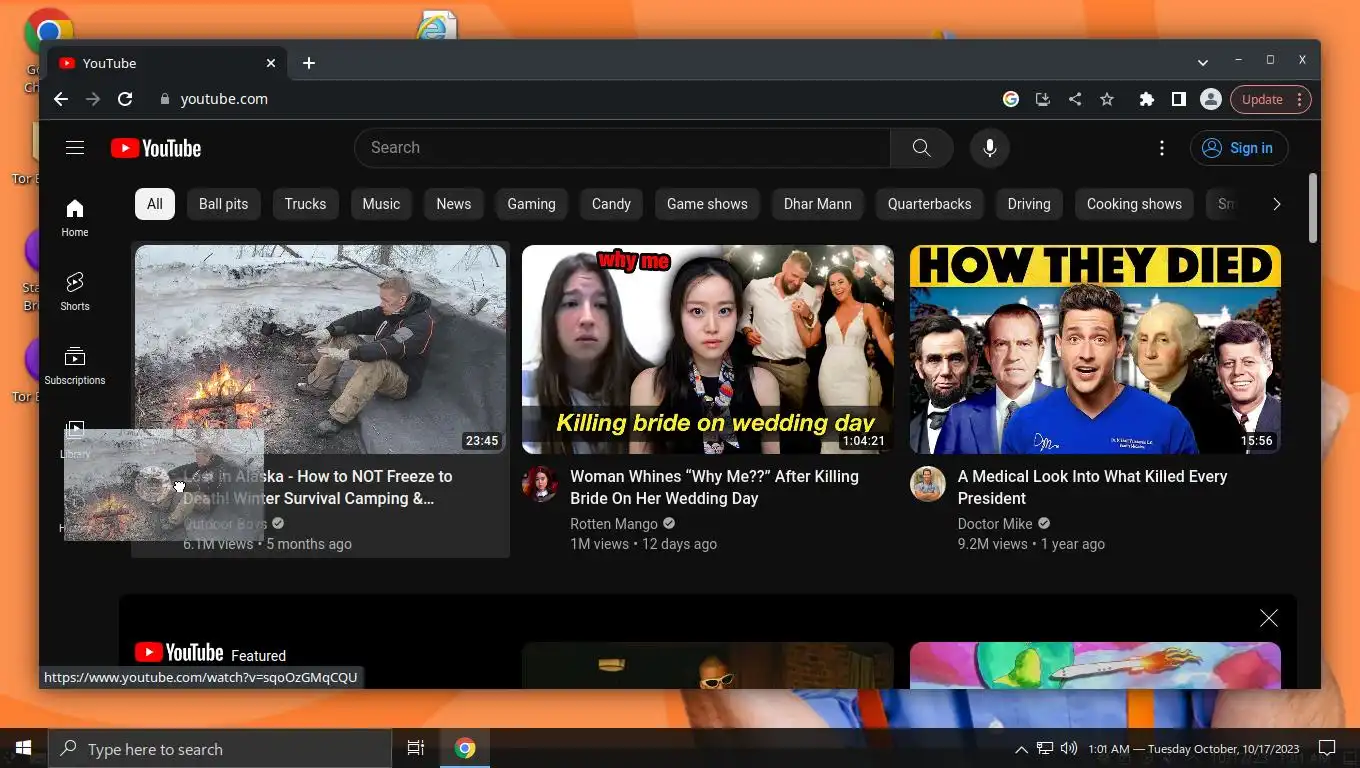The image size is (1360, 768).
Task: Select the All filter chip
Action: 155,204
